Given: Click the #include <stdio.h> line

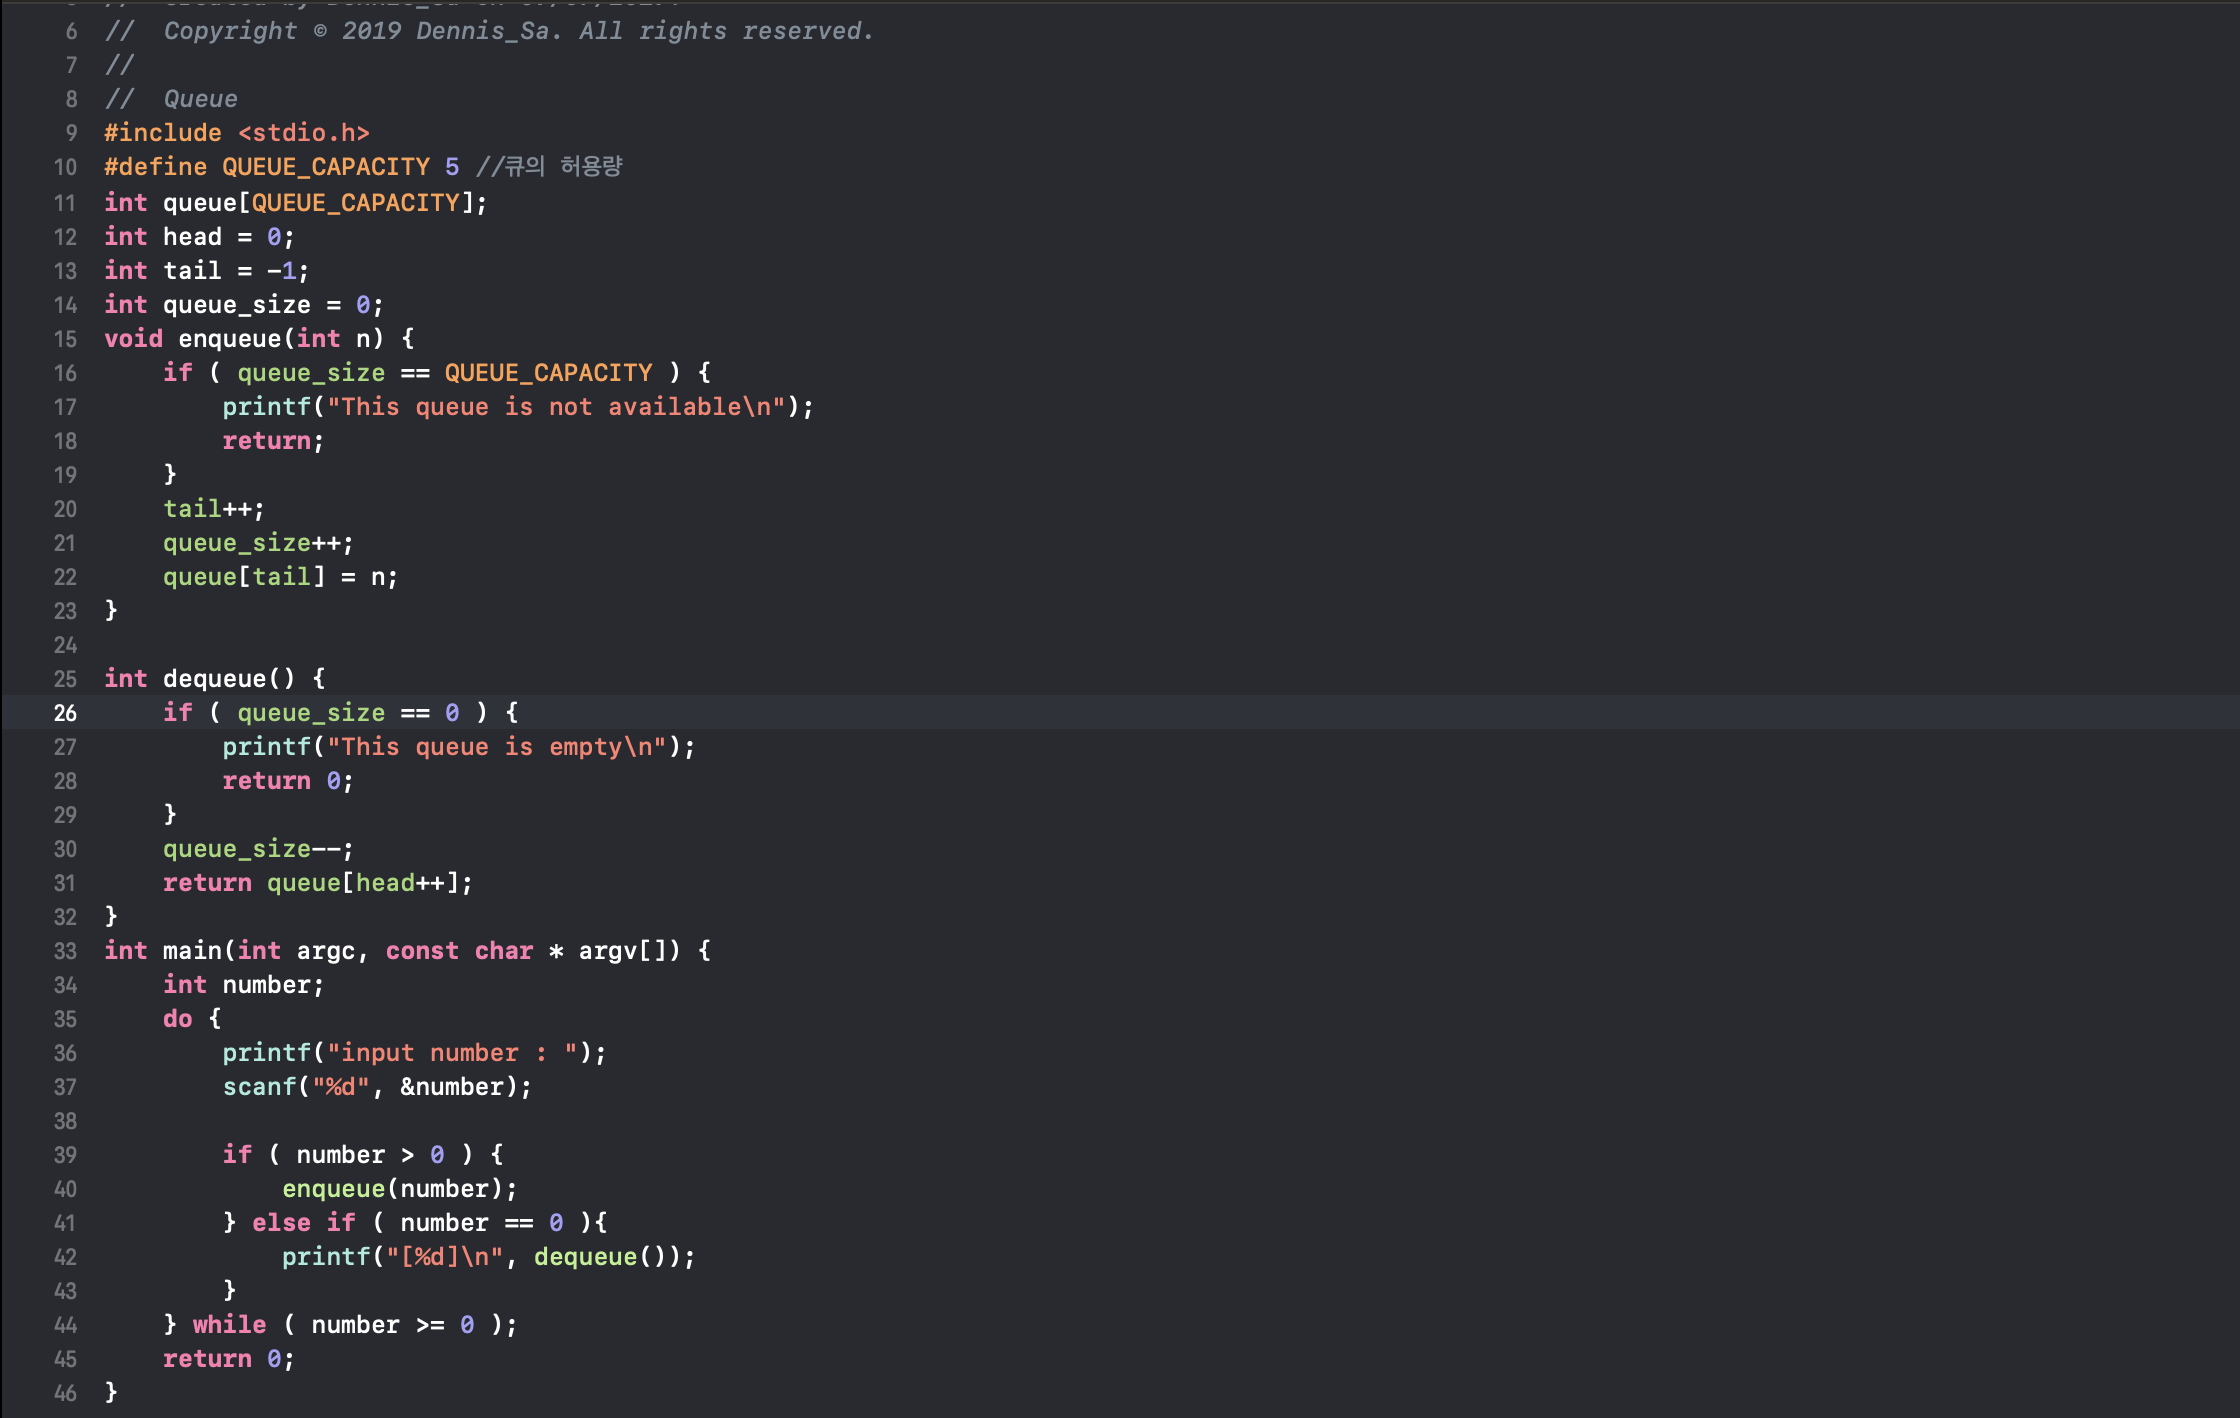Looking at the screenshot, I should (x=237, y=133).
